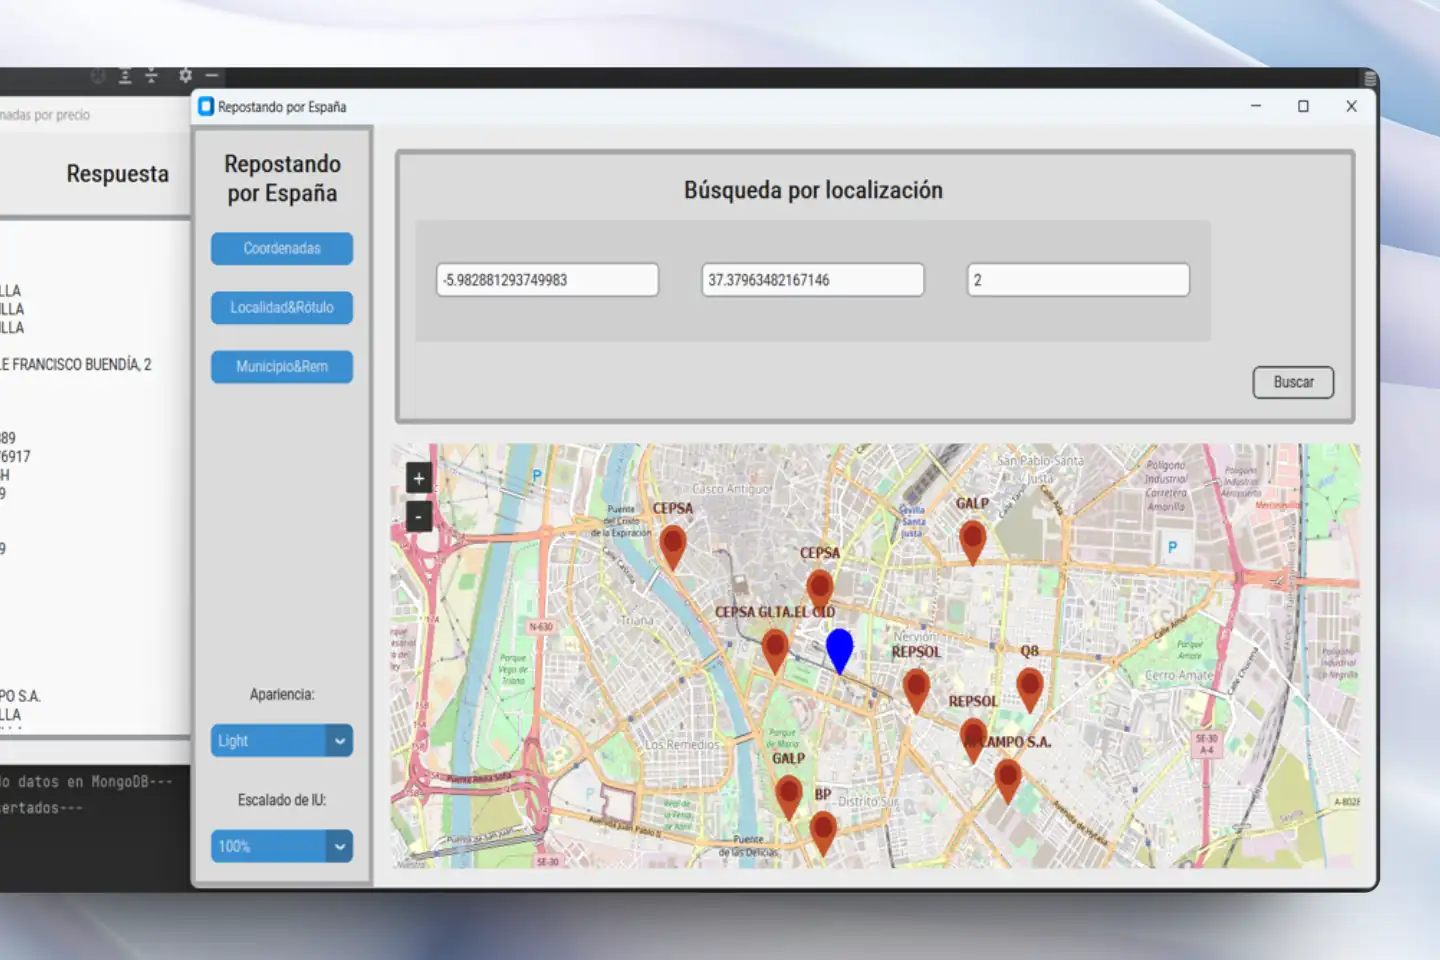
Task: Select the REPSOL marker beside Nervión
Action: pyautogui.click(x=916, y=691)
